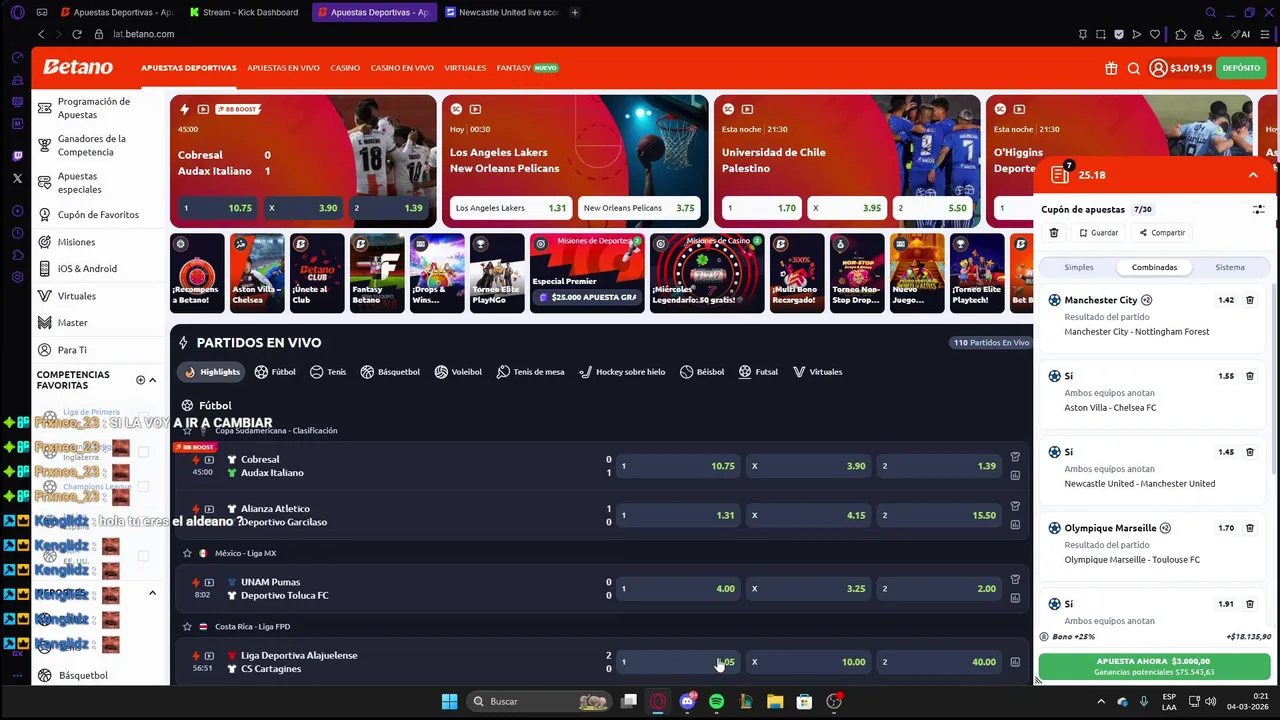Pick the 4.15 draw odds for Alianza Atletico
This screenshot has height=720, width=1280.
click(x=809, y=515)
